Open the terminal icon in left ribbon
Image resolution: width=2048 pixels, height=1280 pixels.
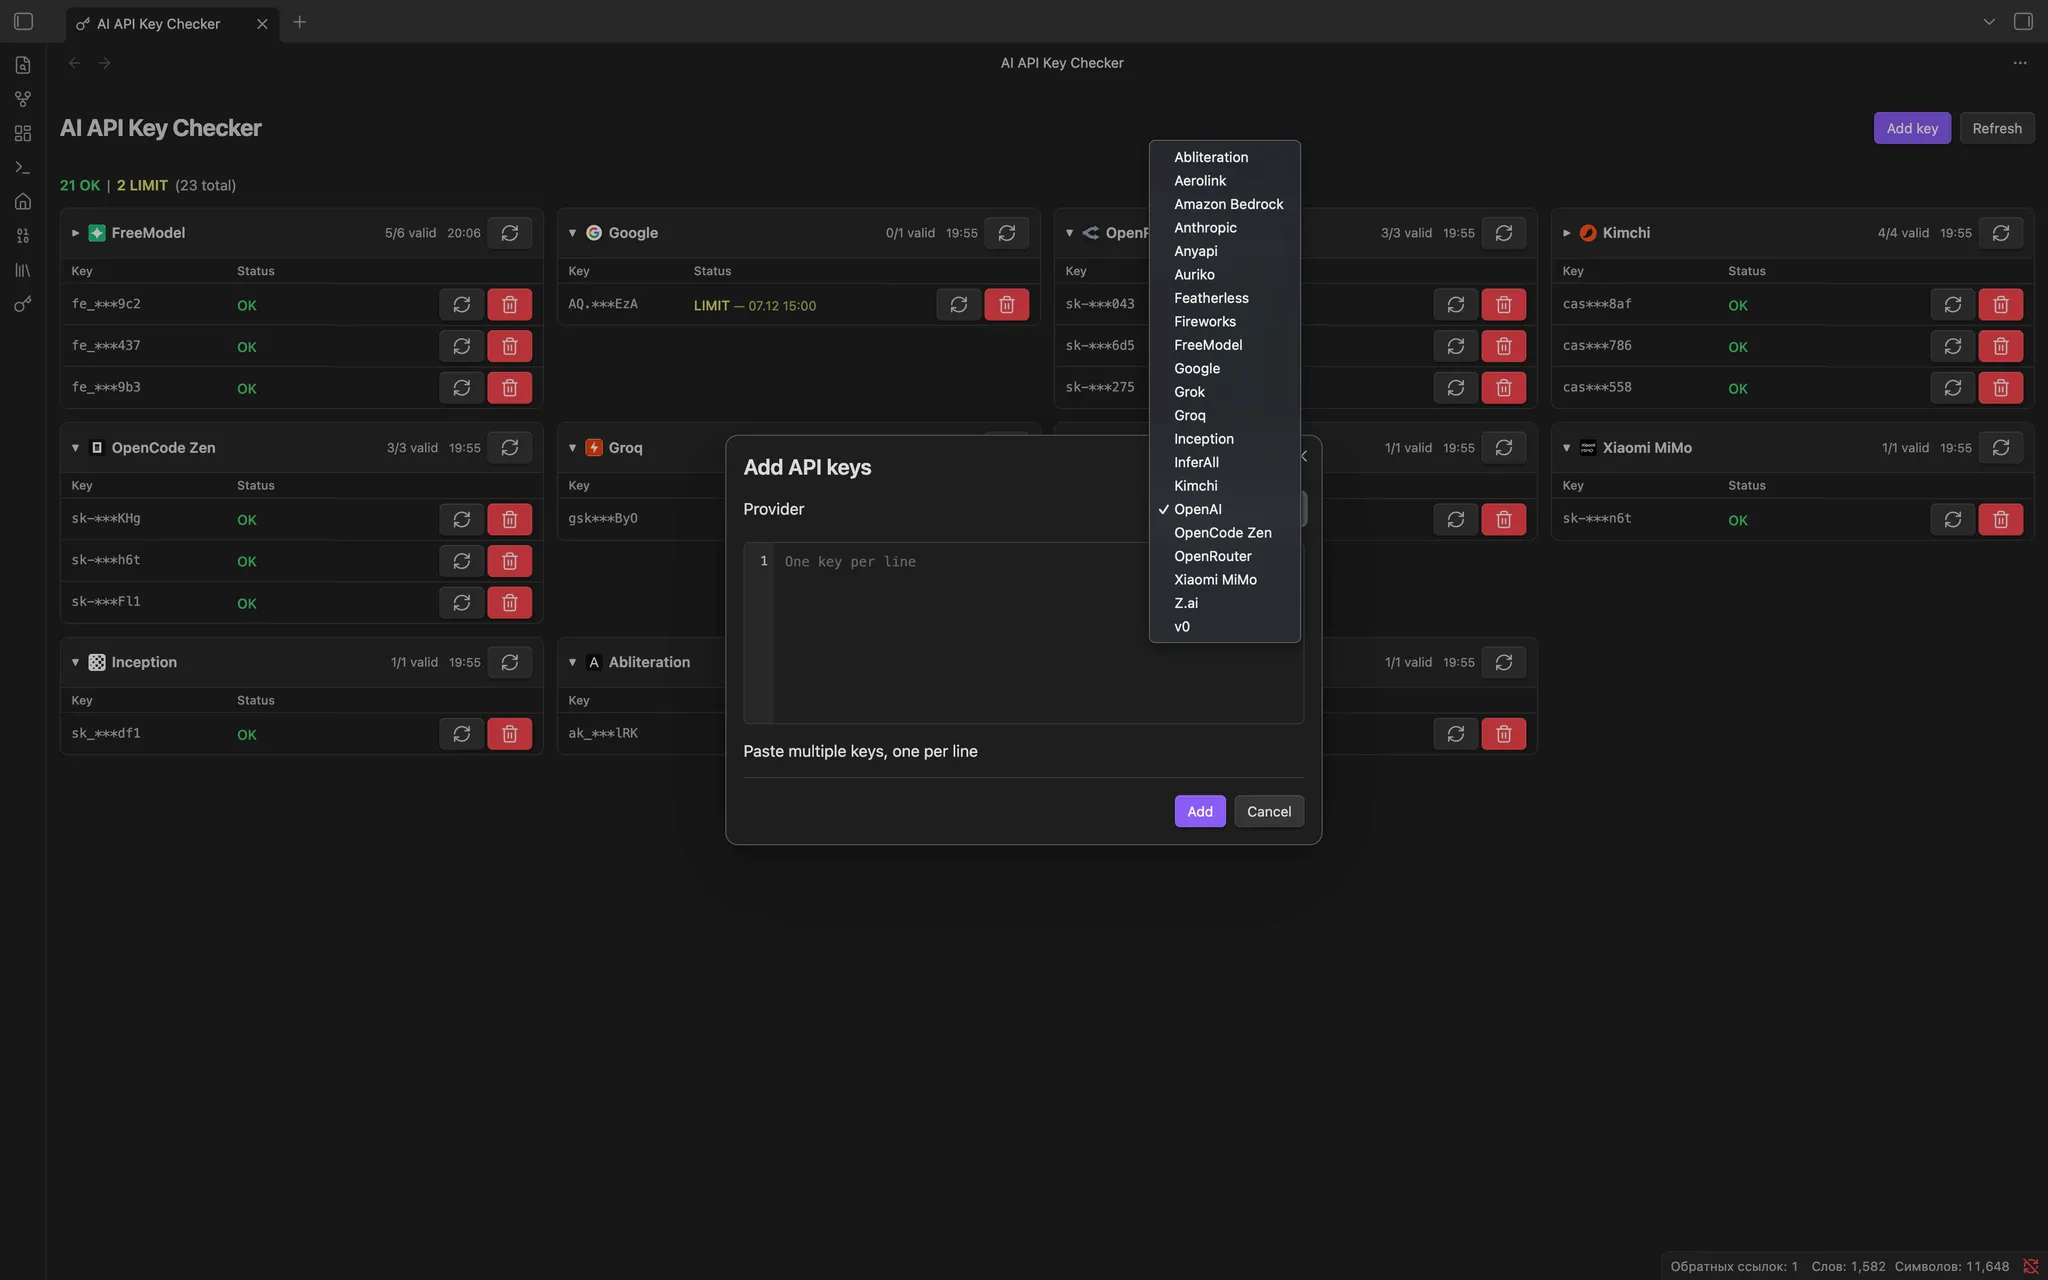(x=23, y=167)
